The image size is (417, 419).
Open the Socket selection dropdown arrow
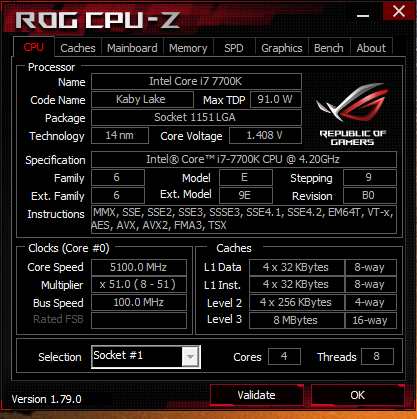pyautogui.click(x=190, y=357)
